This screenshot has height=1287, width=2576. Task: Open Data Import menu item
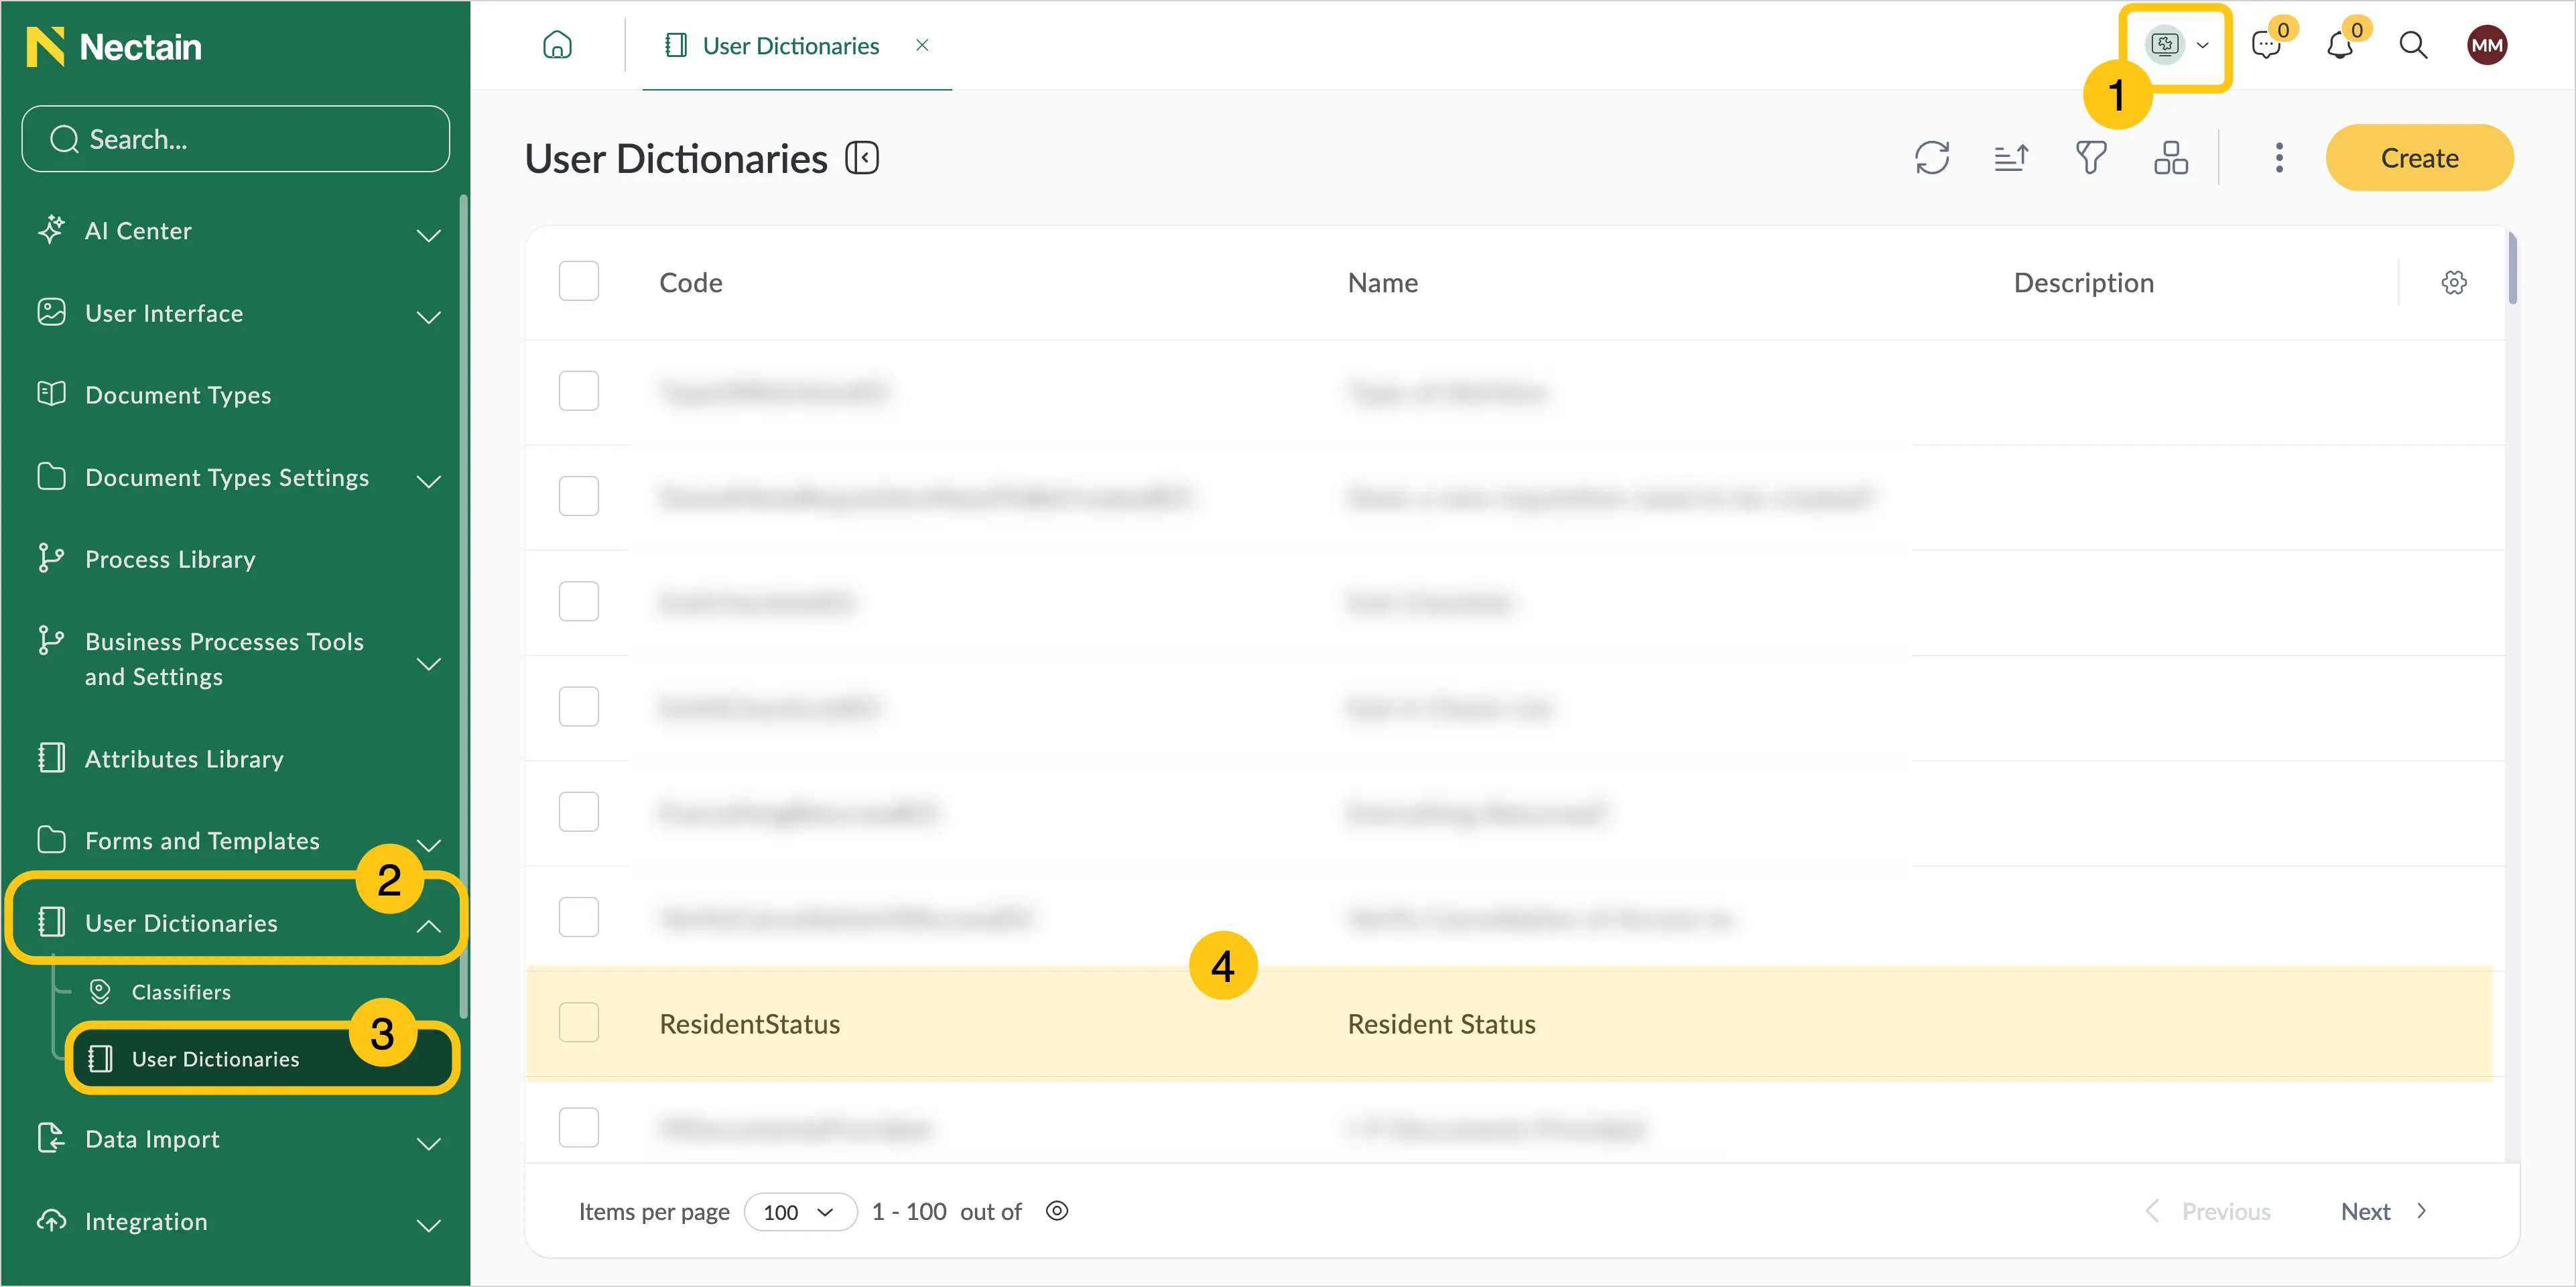[x=152, y=1139]
